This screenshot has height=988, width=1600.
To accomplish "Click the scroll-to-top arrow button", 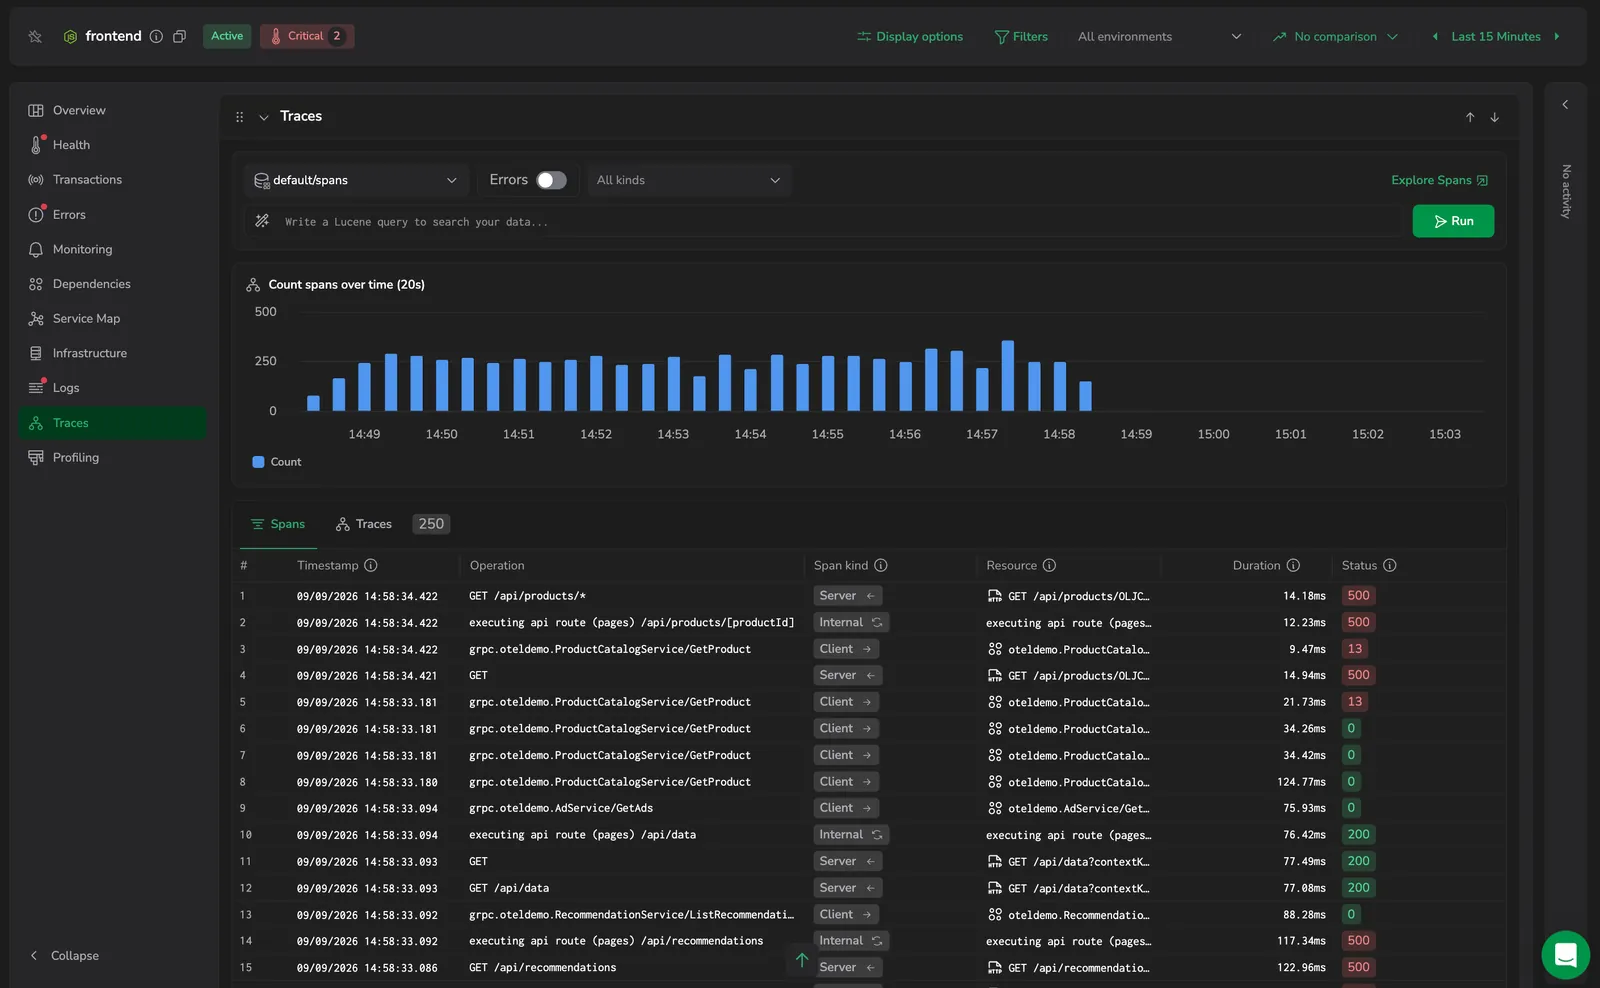I will 802,960.
